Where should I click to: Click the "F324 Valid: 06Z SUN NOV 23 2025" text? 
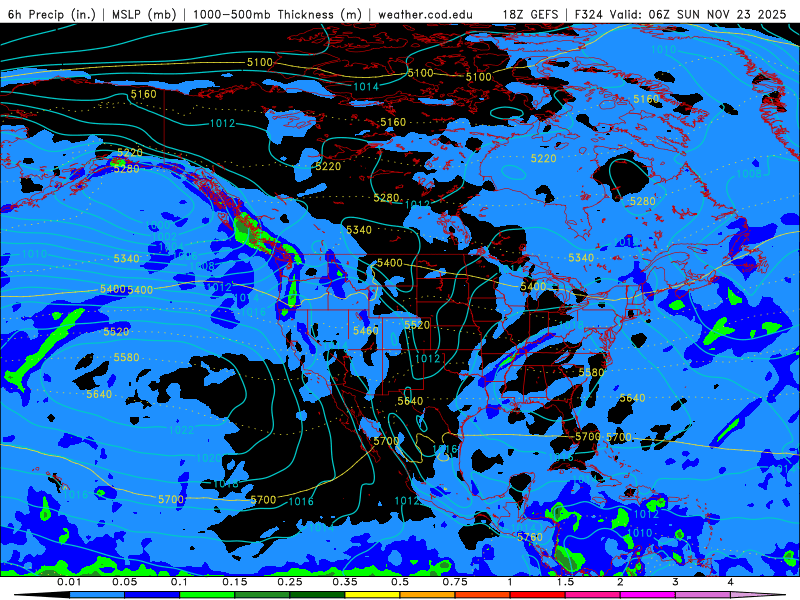pyautogui.click(x=680, y=14)
